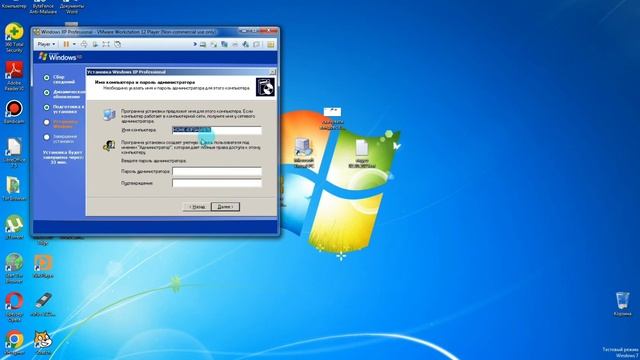
Task: Open the USB drive desktop shortcut
Action: click(43, 304)
